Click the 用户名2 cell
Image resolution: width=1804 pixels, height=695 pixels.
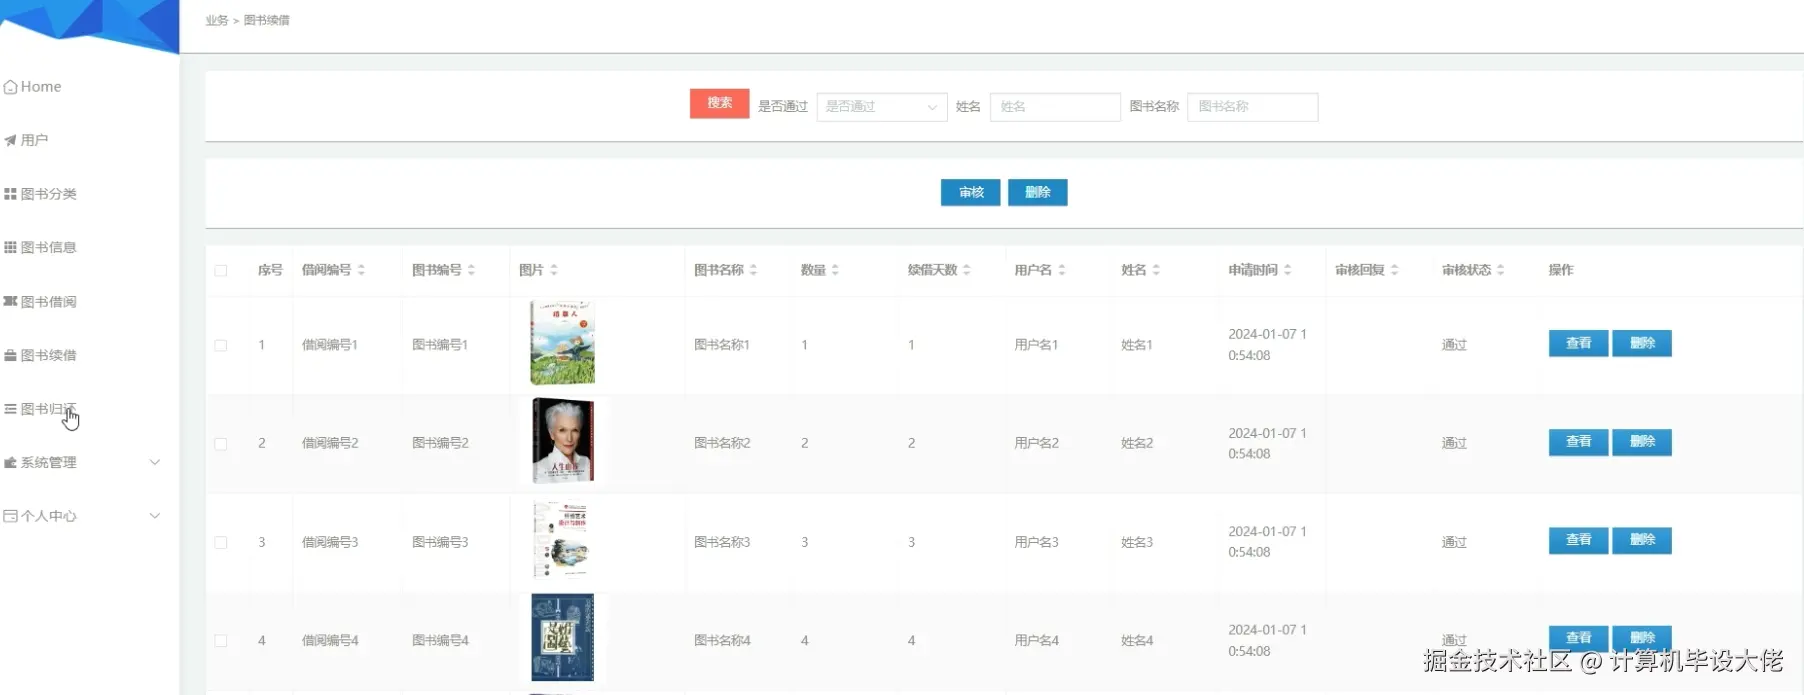1036,443
